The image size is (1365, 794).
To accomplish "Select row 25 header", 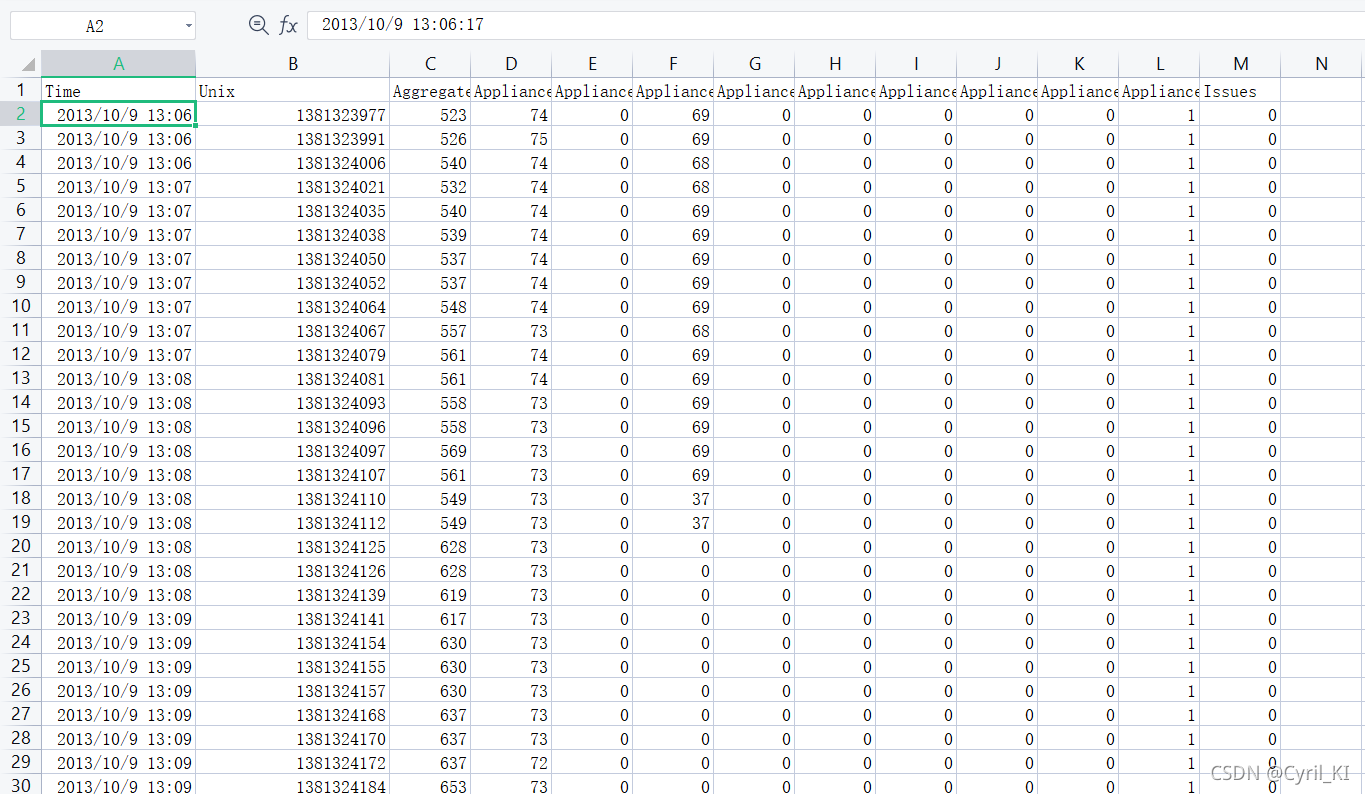I will pyautogui.click(x=21, y=666).
